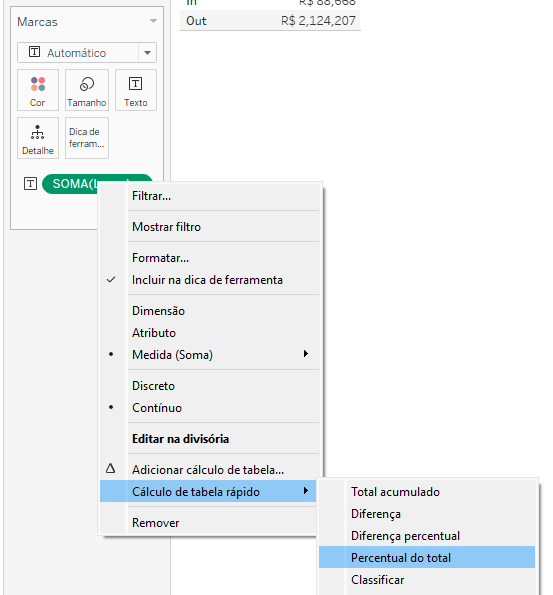Viewport: 553px width, 595px height.
Task: Select Atributo option
Action: pyautogui.click(x=210, y=333)
